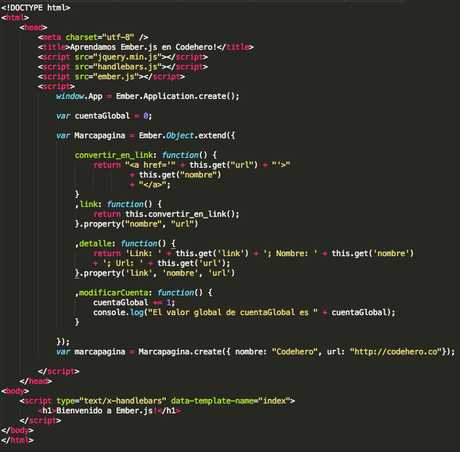This screenshot has height=452, width=460.
Task: Click "+ '; Url: ' + this.get('url');" line
Action: pyautogui.click(x=162, y=263)
